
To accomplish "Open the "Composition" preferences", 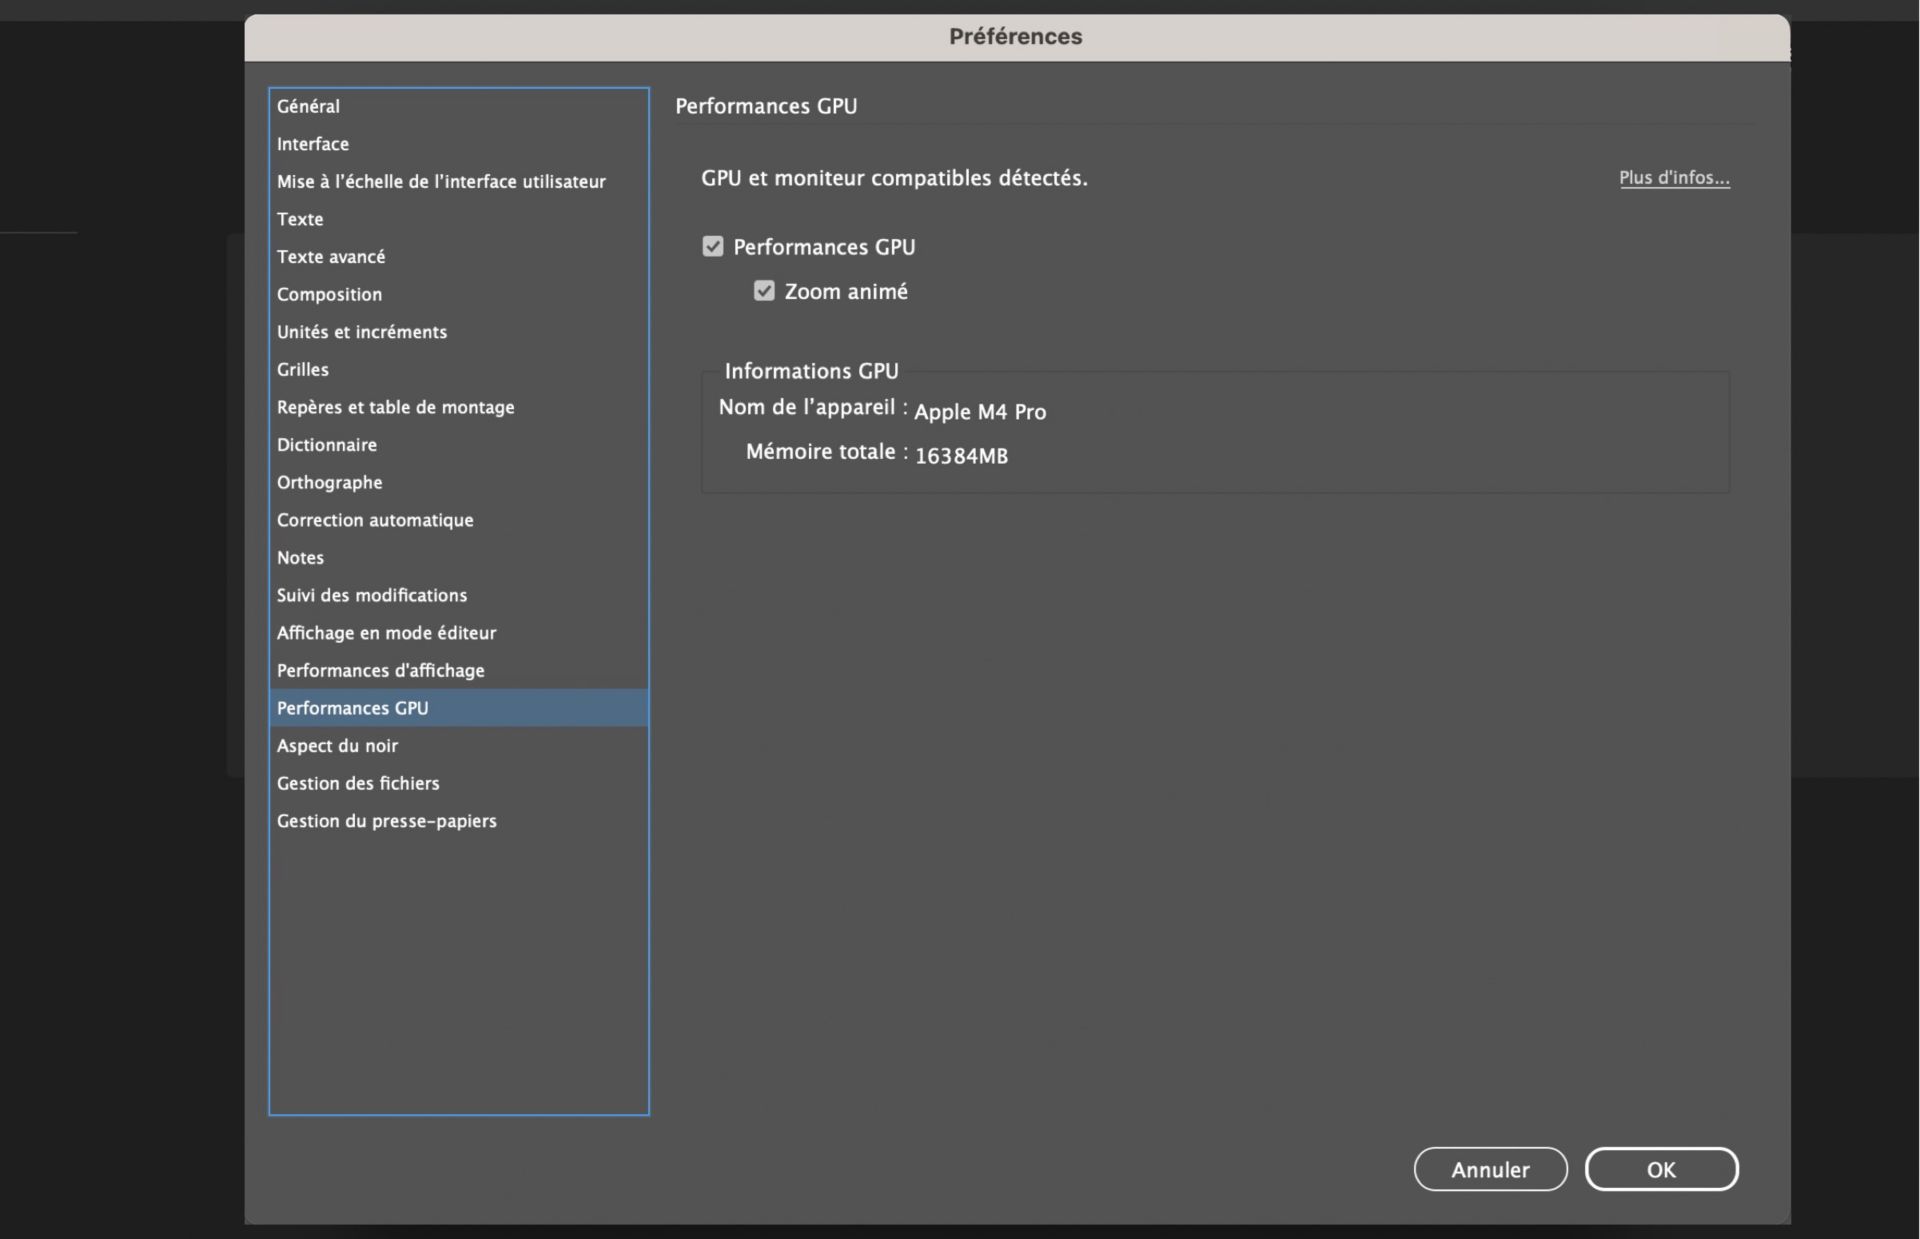I will [x=329, y=294].
